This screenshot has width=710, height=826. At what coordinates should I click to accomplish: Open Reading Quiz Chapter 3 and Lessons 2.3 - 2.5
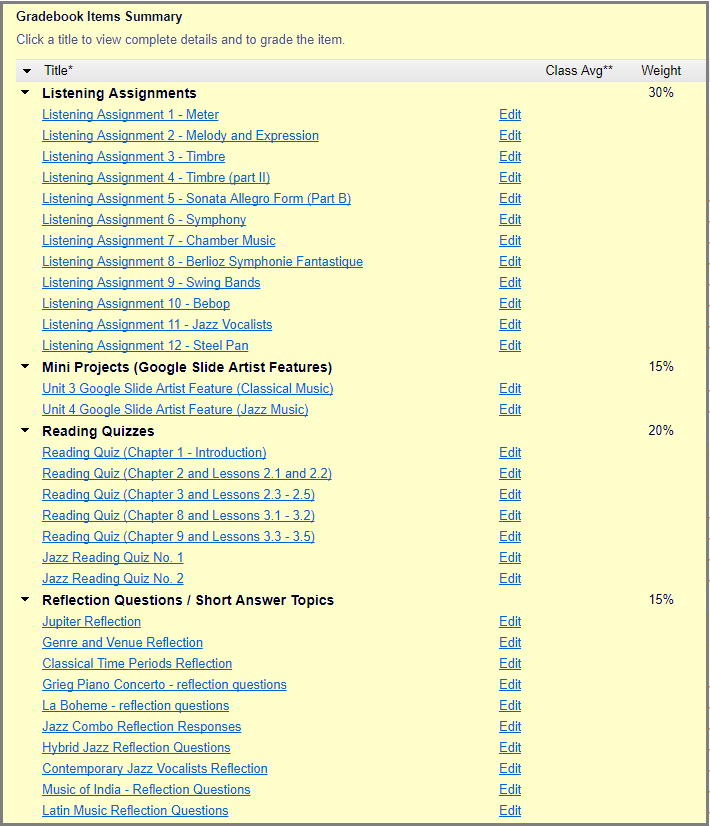(x=178, y=495)
